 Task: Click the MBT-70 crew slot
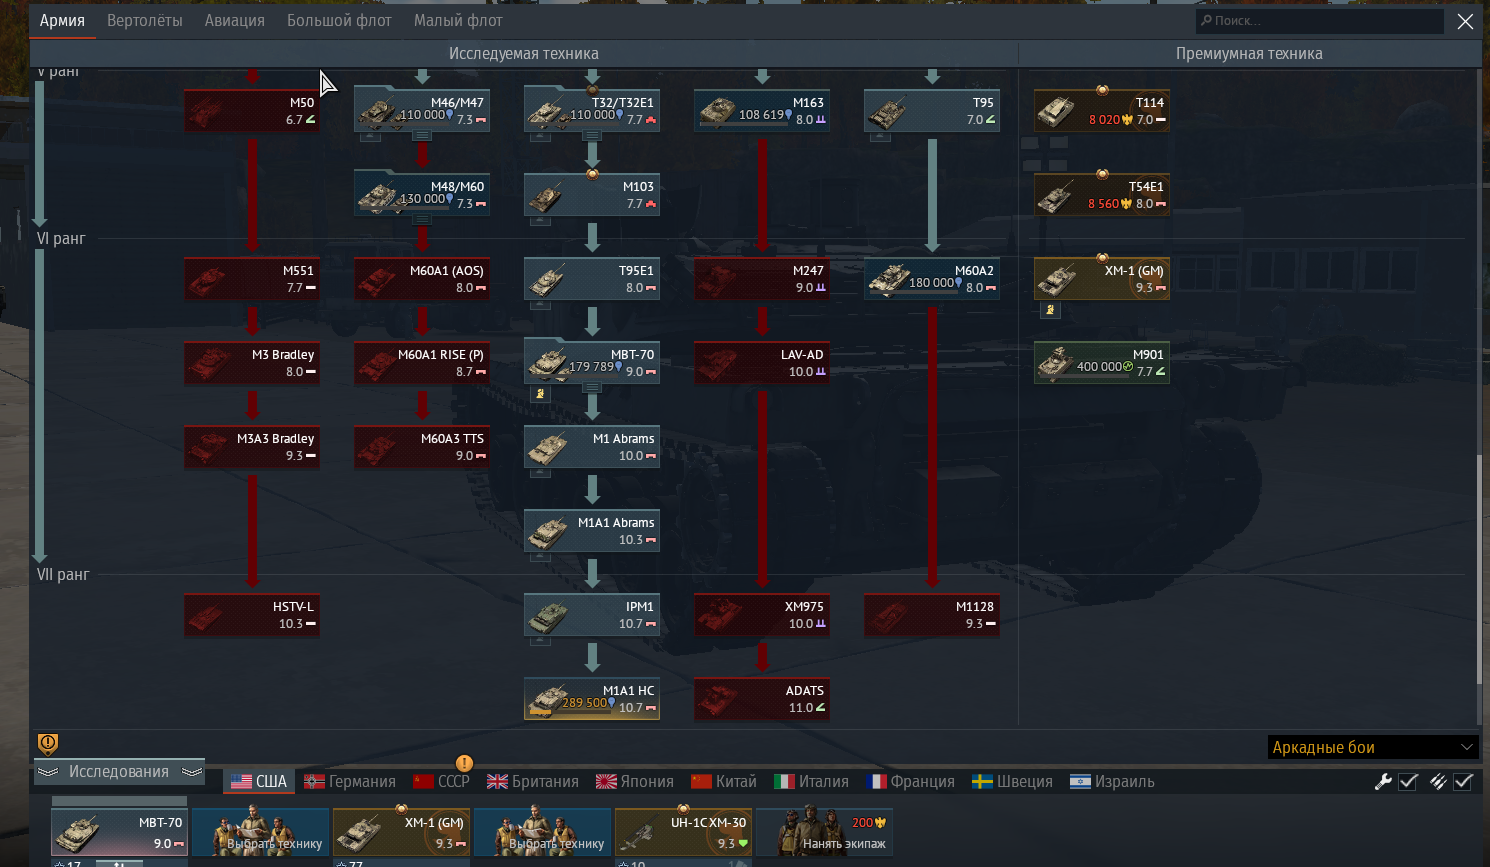coord(119,832)
